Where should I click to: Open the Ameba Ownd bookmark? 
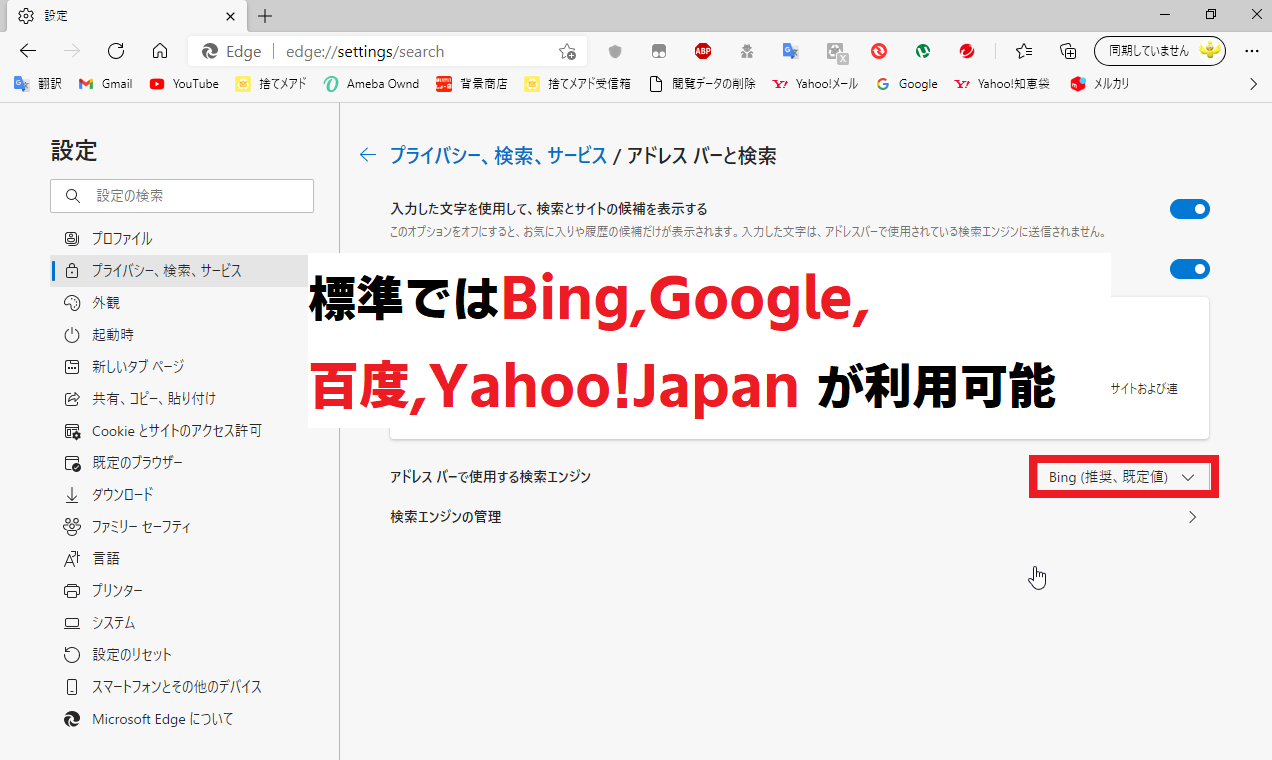pos(372,84)
